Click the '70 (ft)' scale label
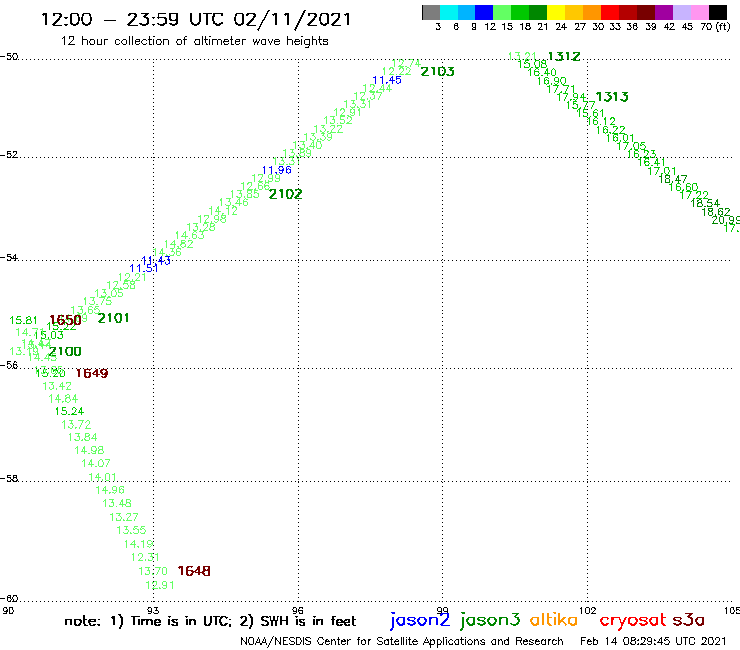The image size is (740, 650). tap(715, 27)
